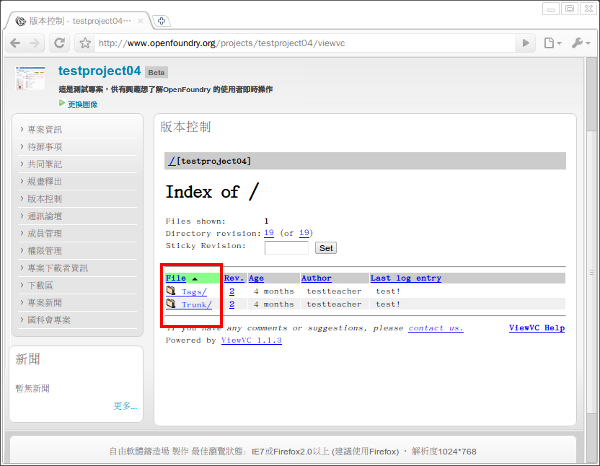Click the folder icon beside Tags/
This screenshot has height=466, width=600.
pos(171,291)
